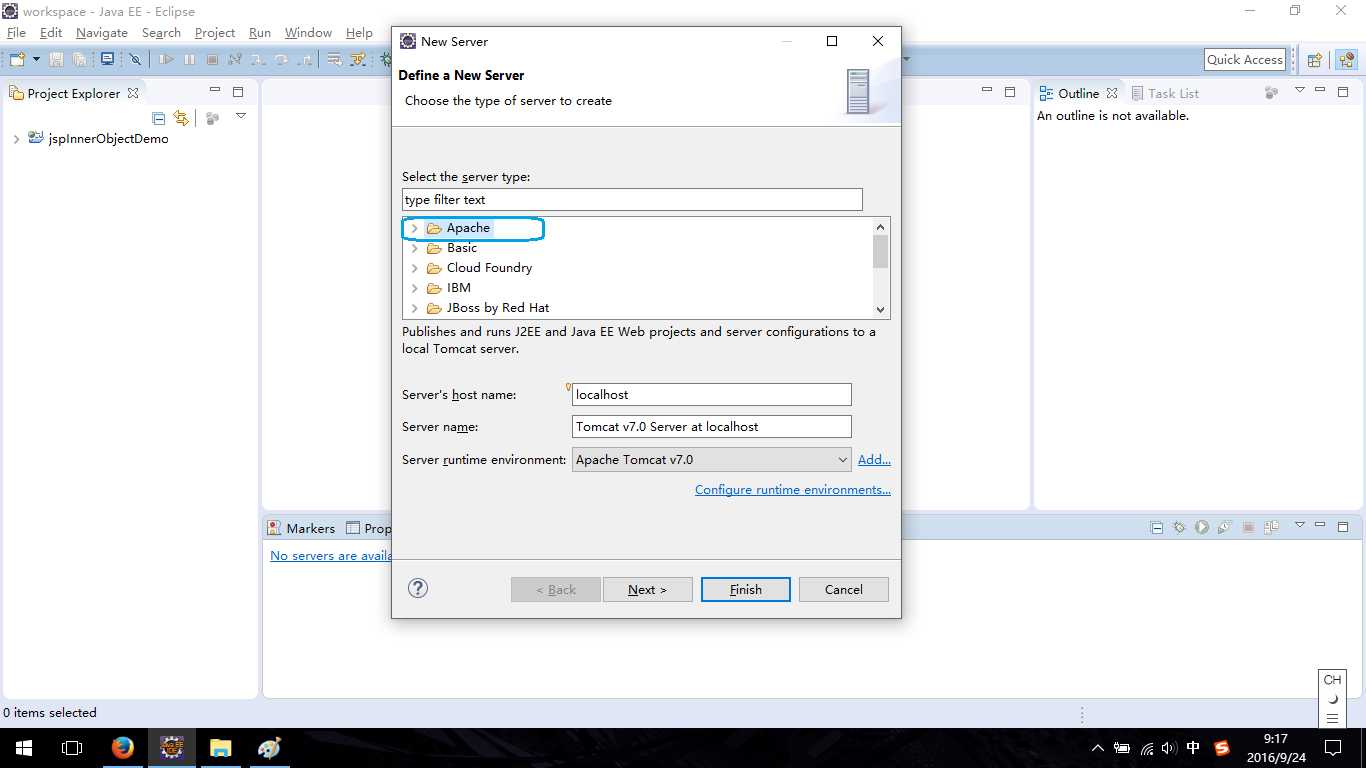Open Firefox from the taskbar
This screenshot has width=1366, height=768.
pos(122,747)
